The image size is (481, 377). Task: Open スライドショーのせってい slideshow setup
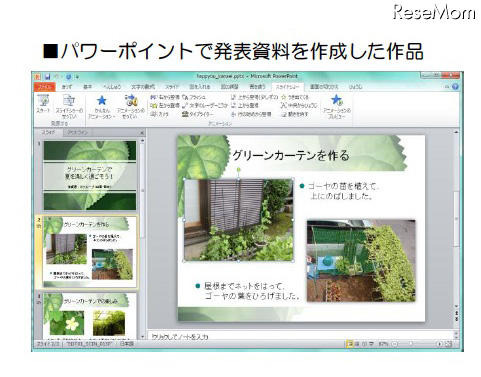click(69, 106)
